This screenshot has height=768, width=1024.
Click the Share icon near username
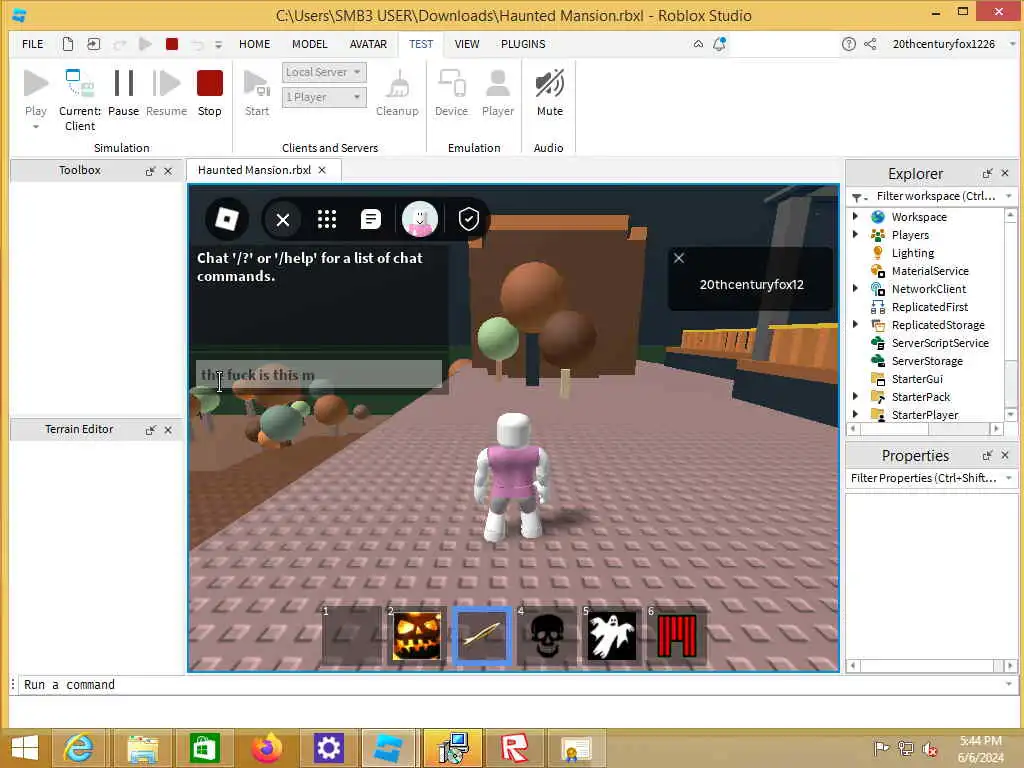click(870, 44)
